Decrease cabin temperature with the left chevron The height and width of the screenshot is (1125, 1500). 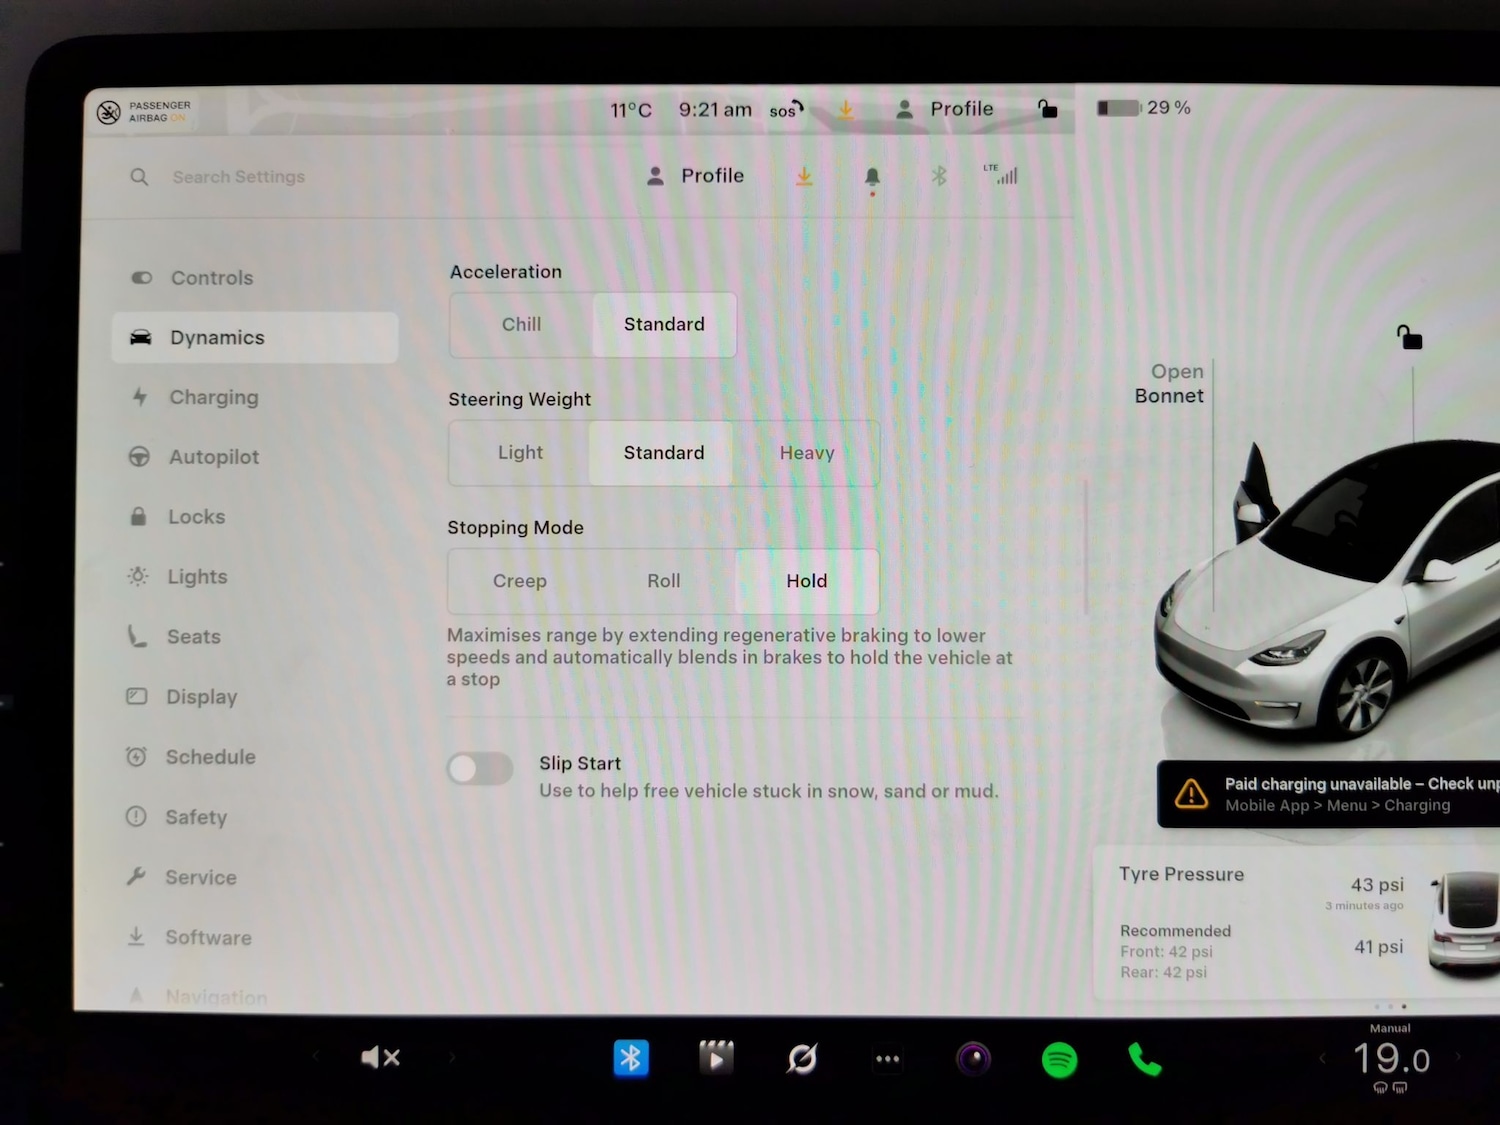click(x=1322, y=1057)
